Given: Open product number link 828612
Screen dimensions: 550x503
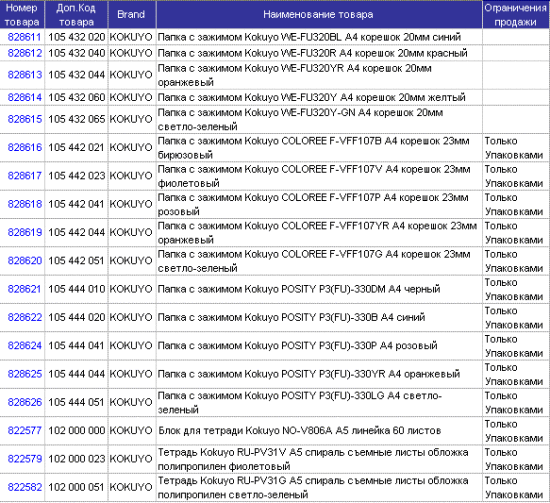Looking at the screenshot, I should 25,53.
